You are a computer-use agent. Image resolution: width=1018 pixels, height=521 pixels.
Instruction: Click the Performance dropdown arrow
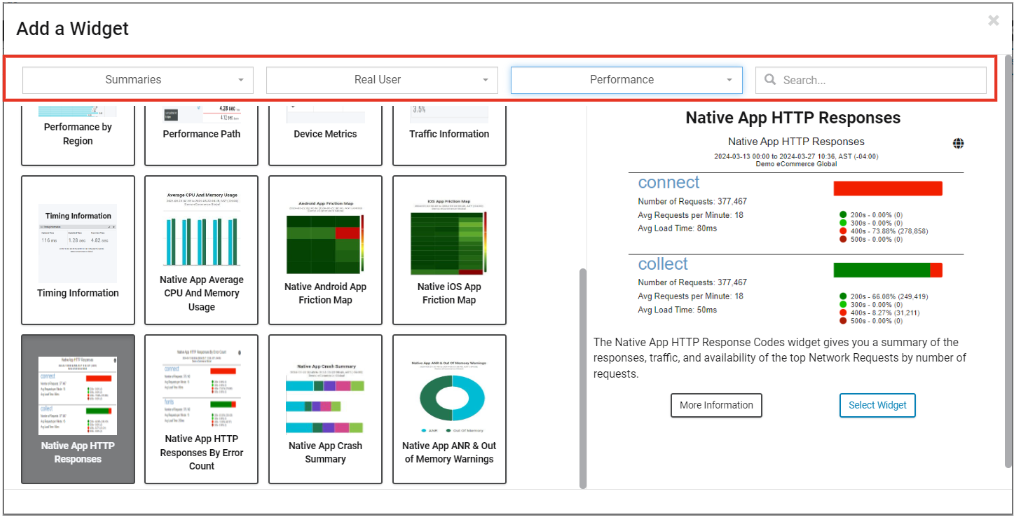[730, 81]
